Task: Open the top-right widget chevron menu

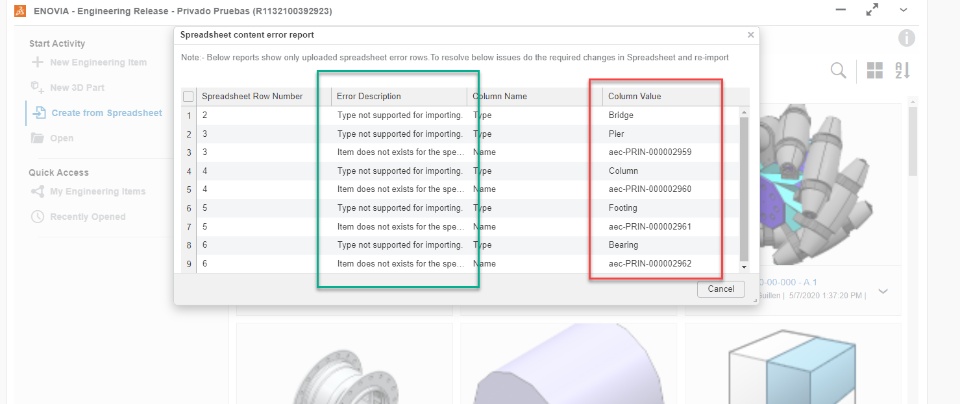Action: click(903, 10)
